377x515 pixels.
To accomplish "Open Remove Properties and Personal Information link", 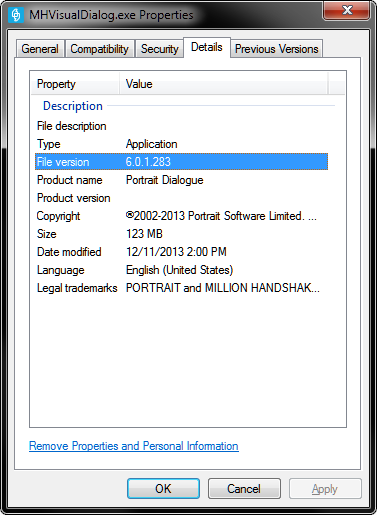I will pyautogui.click(x=134, y=446).
